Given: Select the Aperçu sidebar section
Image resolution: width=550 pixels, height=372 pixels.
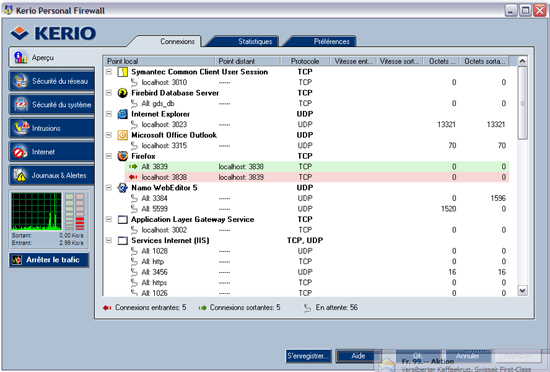Looking at the screenshot, I should [x=52, y=58].
